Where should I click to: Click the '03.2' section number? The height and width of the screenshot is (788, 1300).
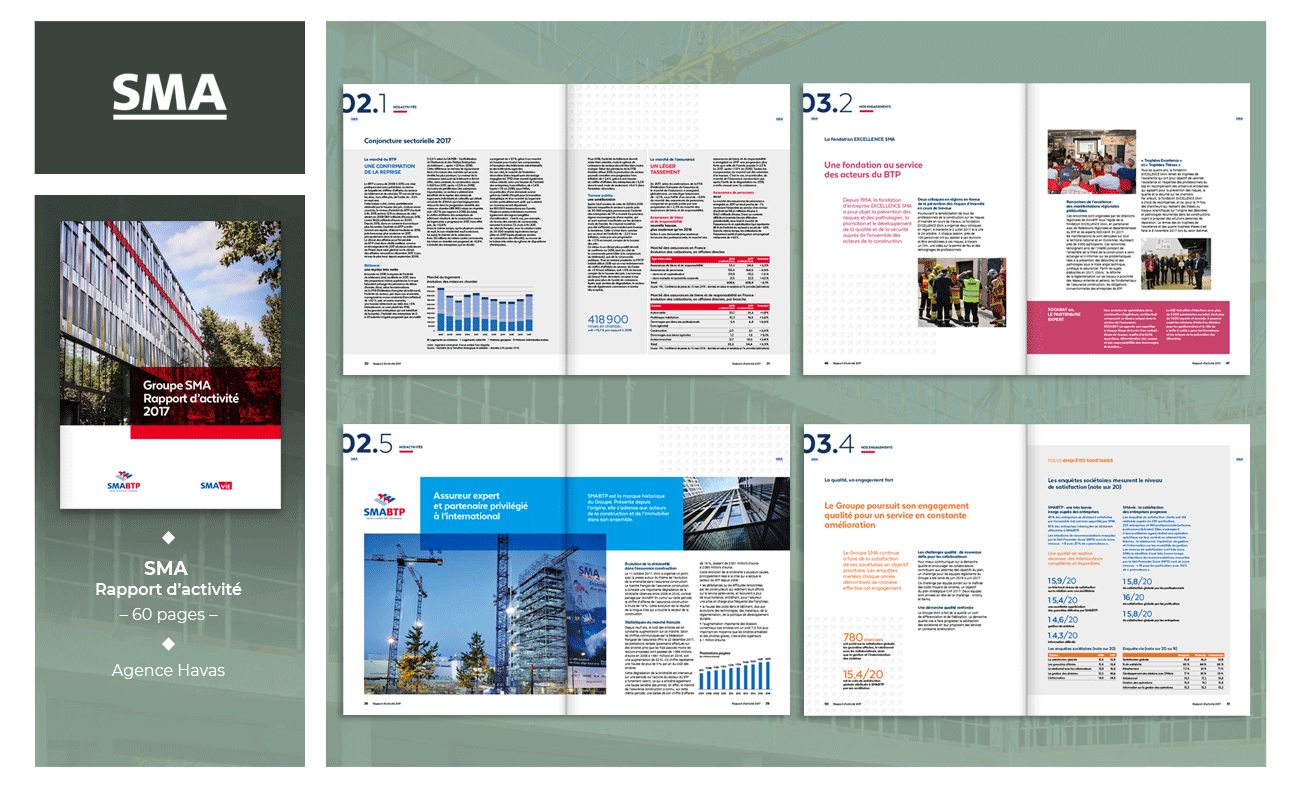[x=828, y=103]
